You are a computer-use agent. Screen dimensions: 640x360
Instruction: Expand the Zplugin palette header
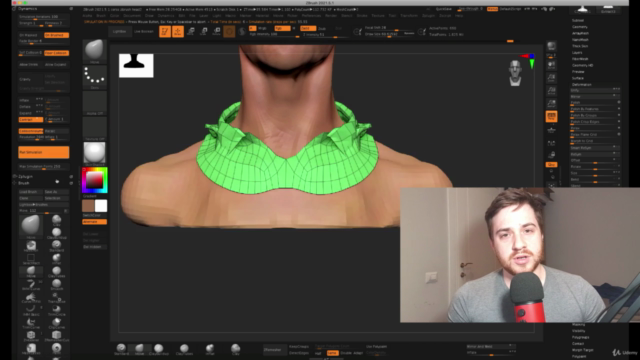click(25, 177)
